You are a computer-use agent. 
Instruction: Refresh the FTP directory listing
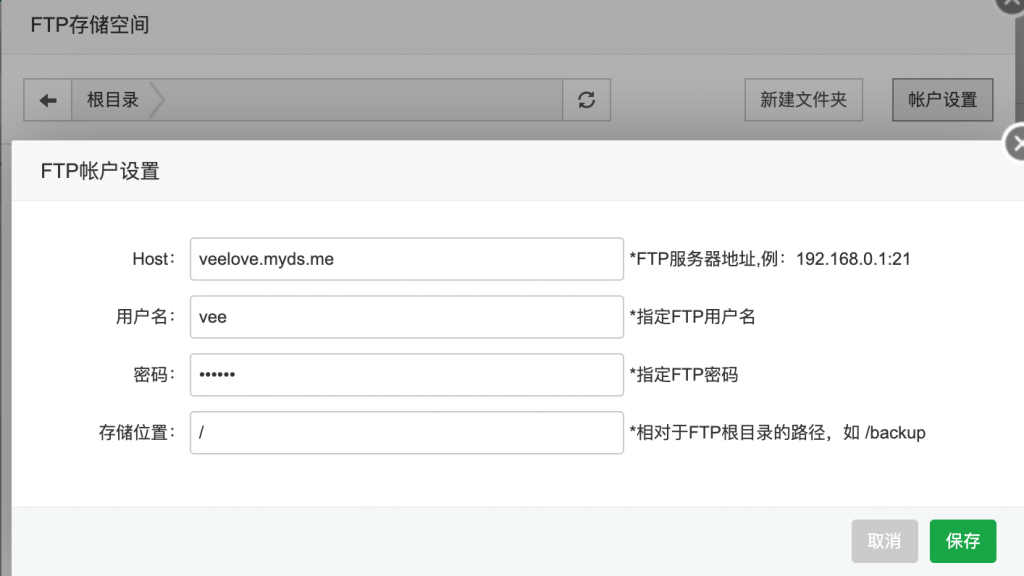click(586, 100)
